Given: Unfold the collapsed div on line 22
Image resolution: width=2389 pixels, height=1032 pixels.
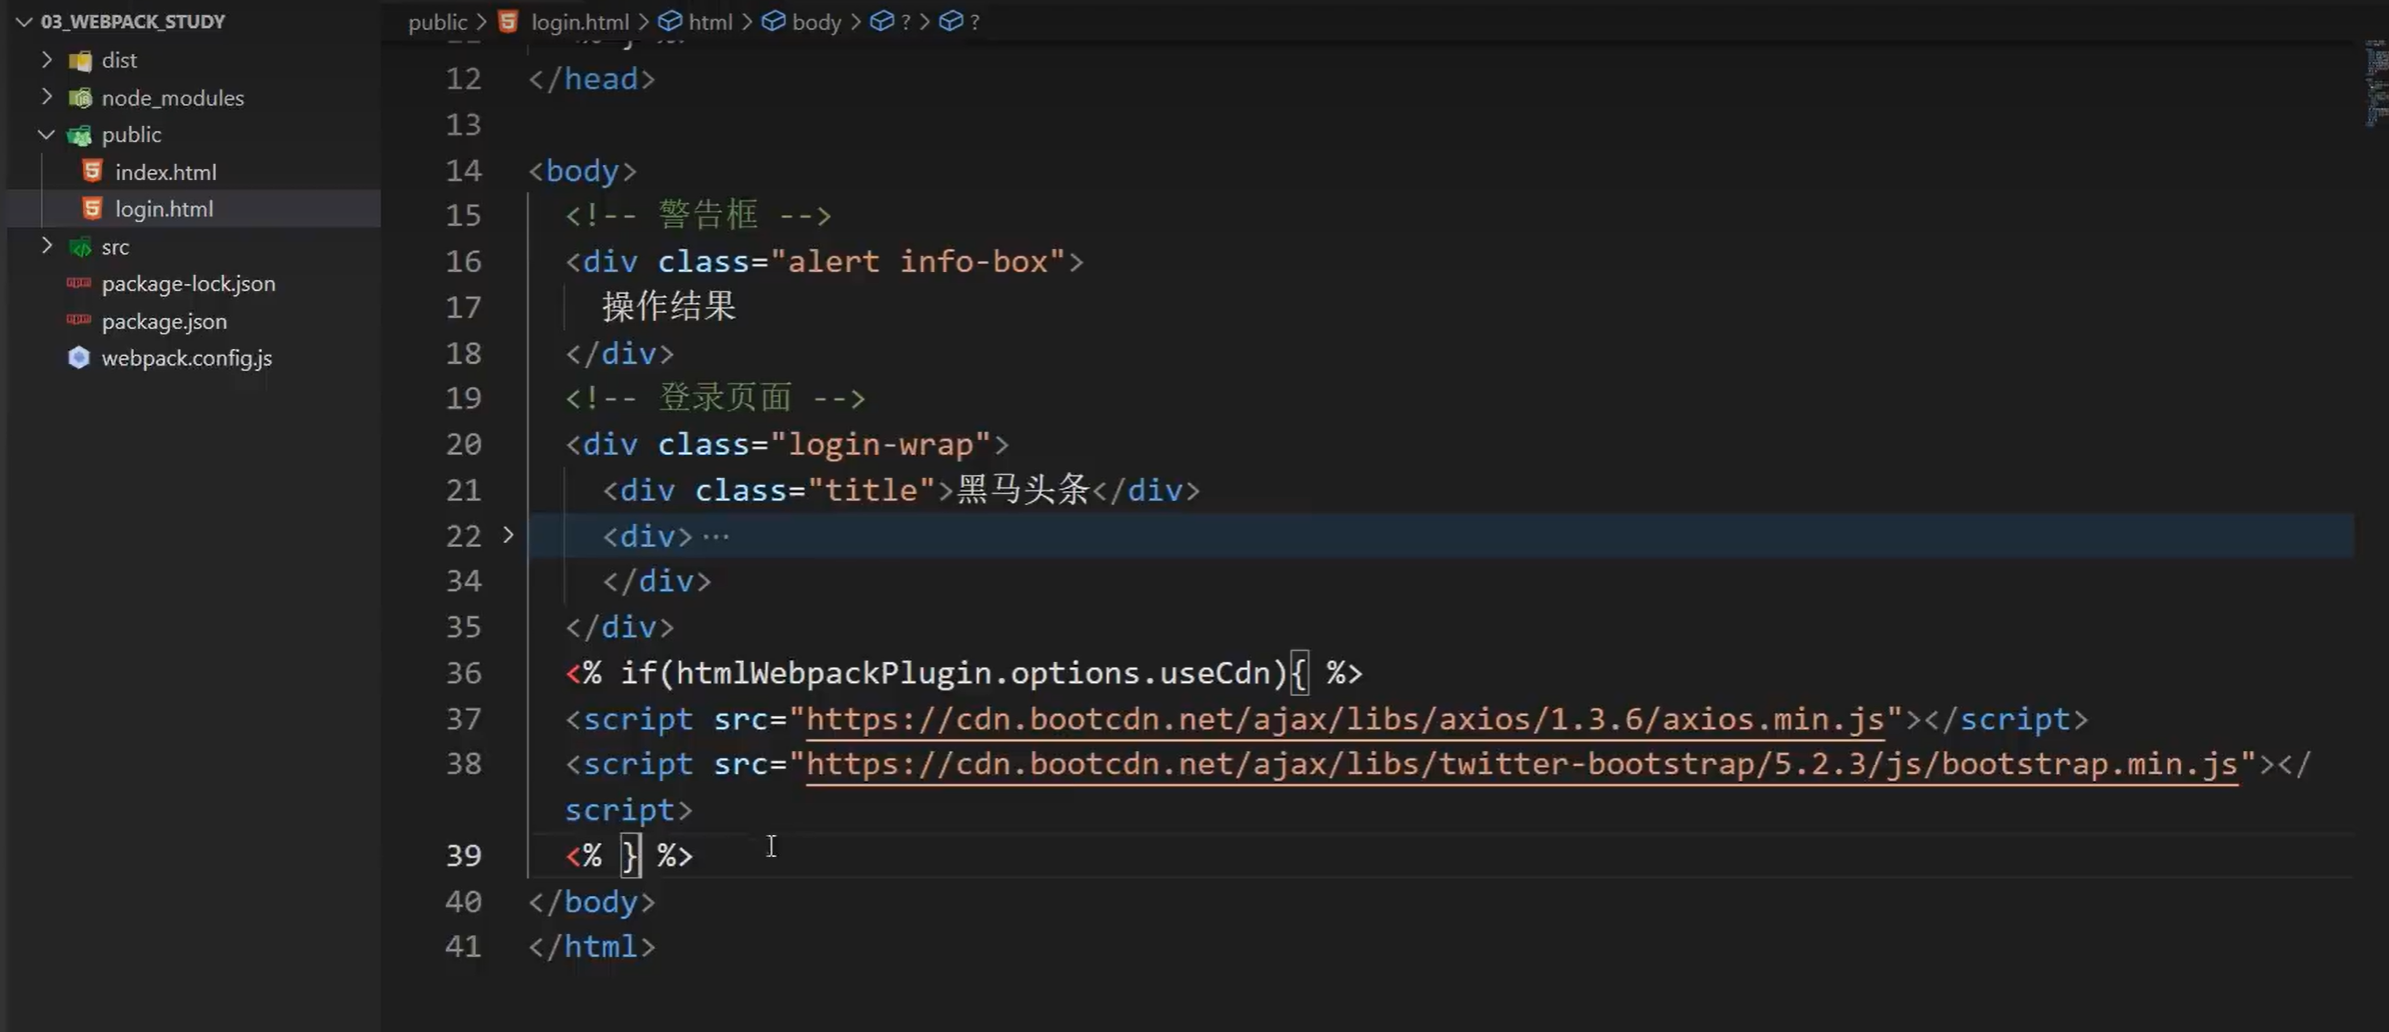Looking at the screenshot, I should click(508, 535).
